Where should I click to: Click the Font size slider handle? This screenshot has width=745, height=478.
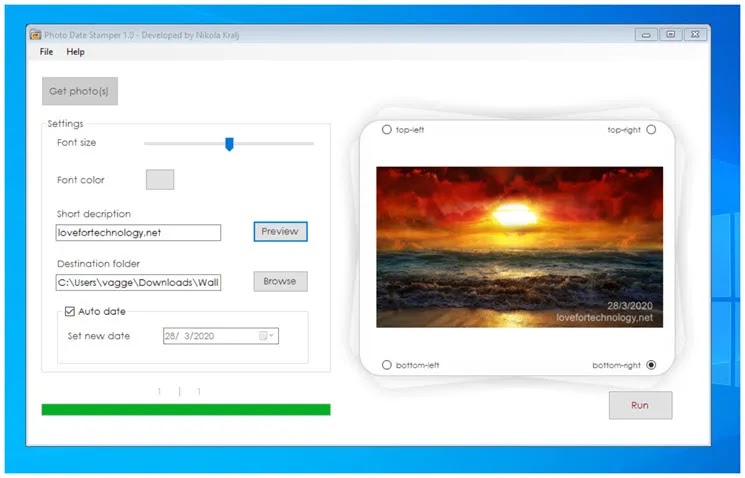tap(229, 144)
